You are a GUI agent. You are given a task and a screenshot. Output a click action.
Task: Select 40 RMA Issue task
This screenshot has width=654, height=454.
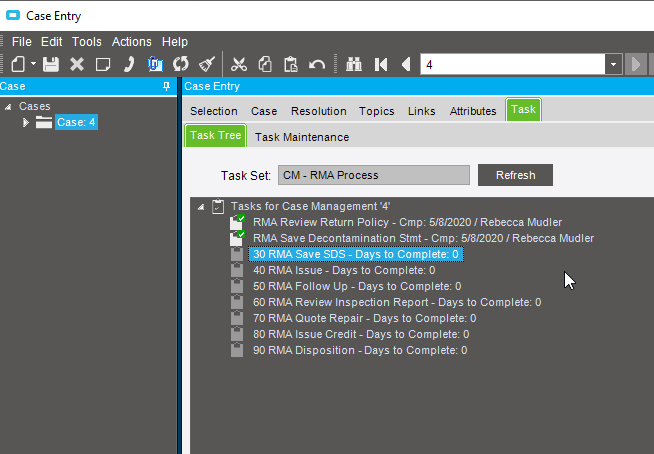(344, 270)
